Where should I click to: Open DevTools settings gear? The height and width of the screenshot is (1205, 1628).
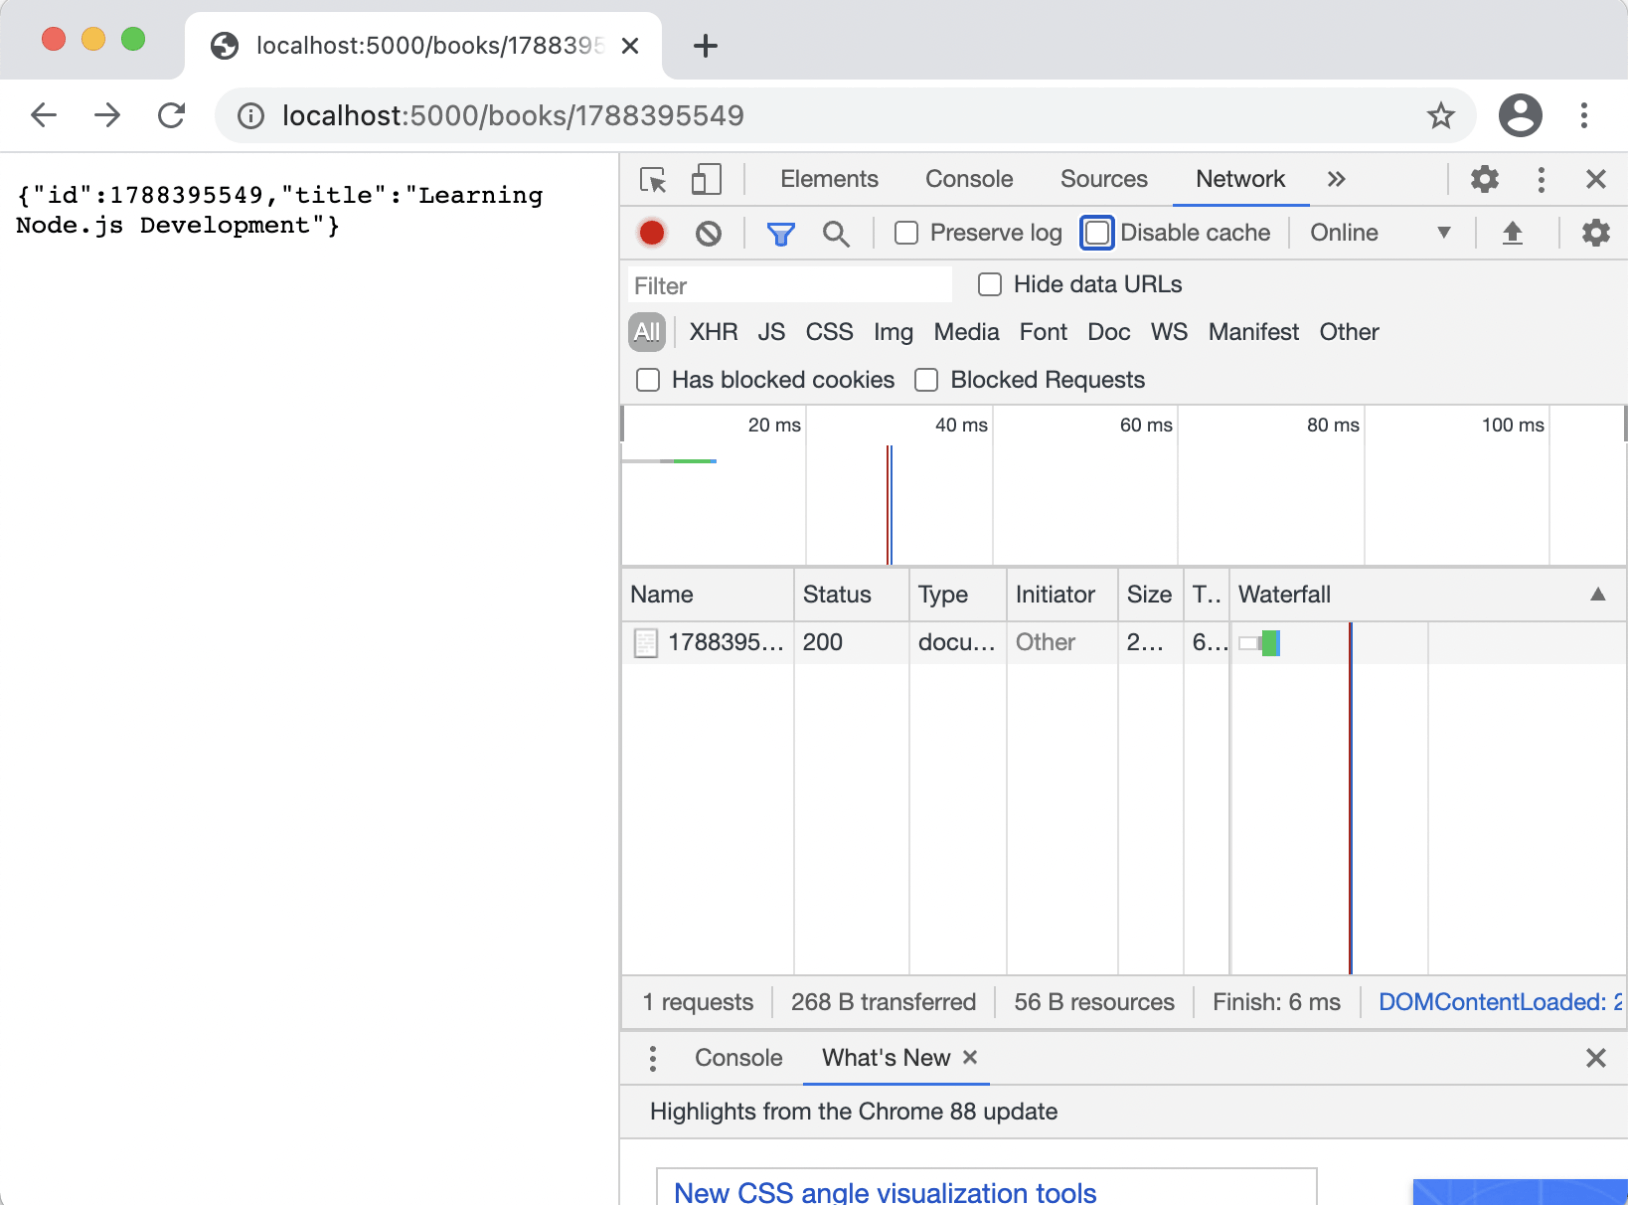tap(1484, 180)
